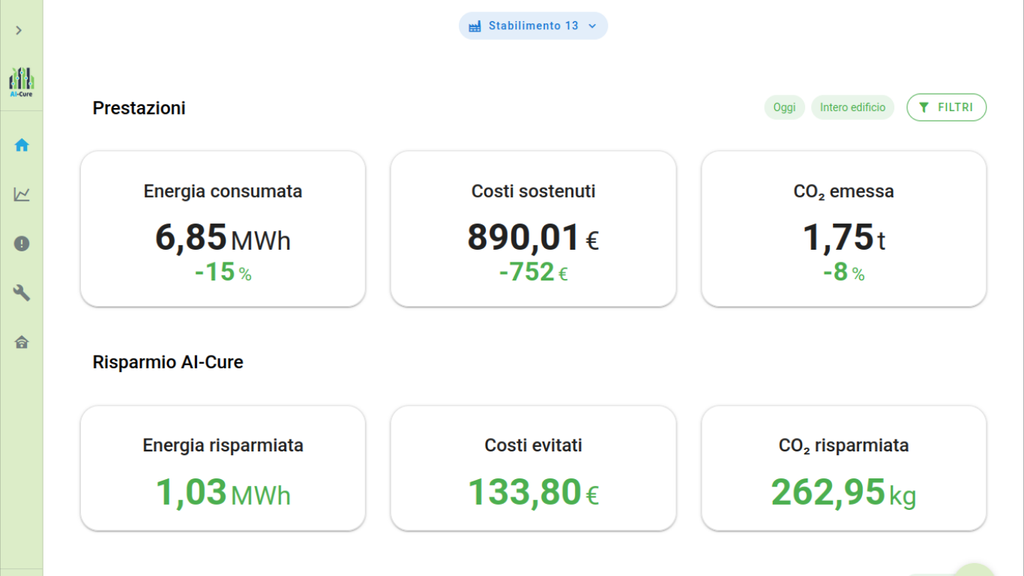Click the factory icon beside Stabilimento 13
The height and width of the screenshot is (576, 1024).
coord(475,26)
